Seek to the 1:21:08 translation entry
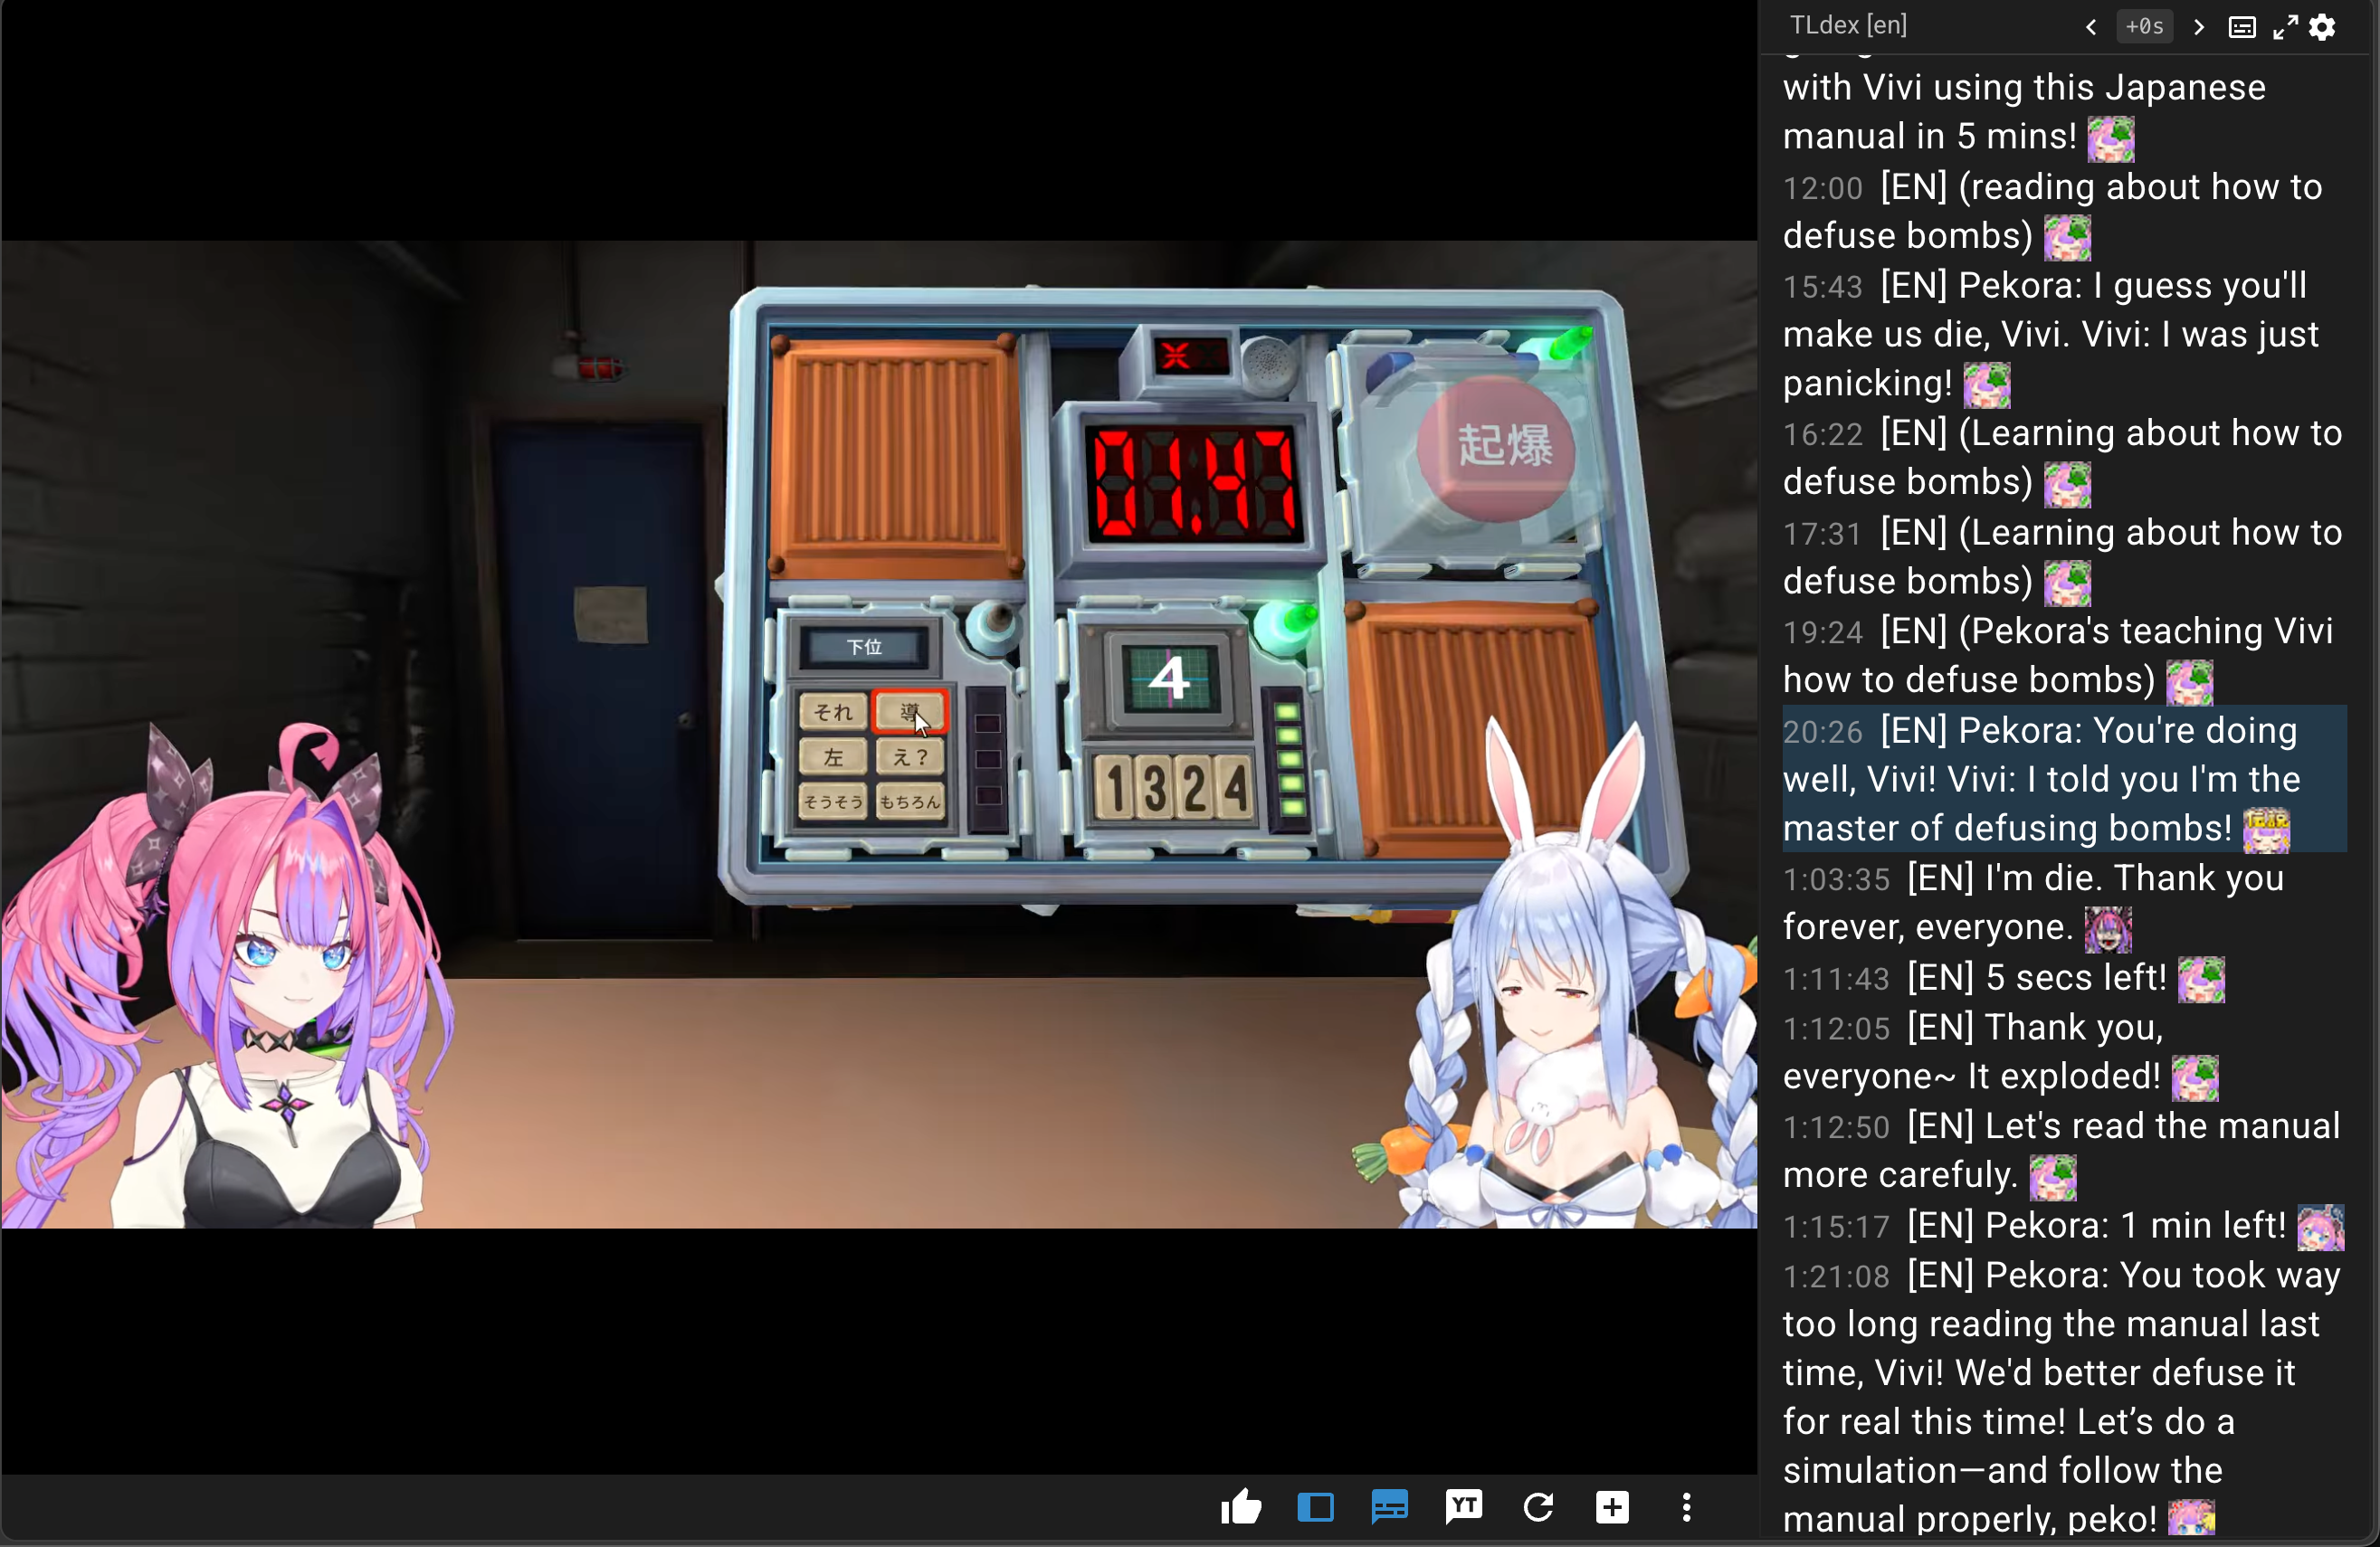The image size is (2380, 1547). coord(1836,1276)
